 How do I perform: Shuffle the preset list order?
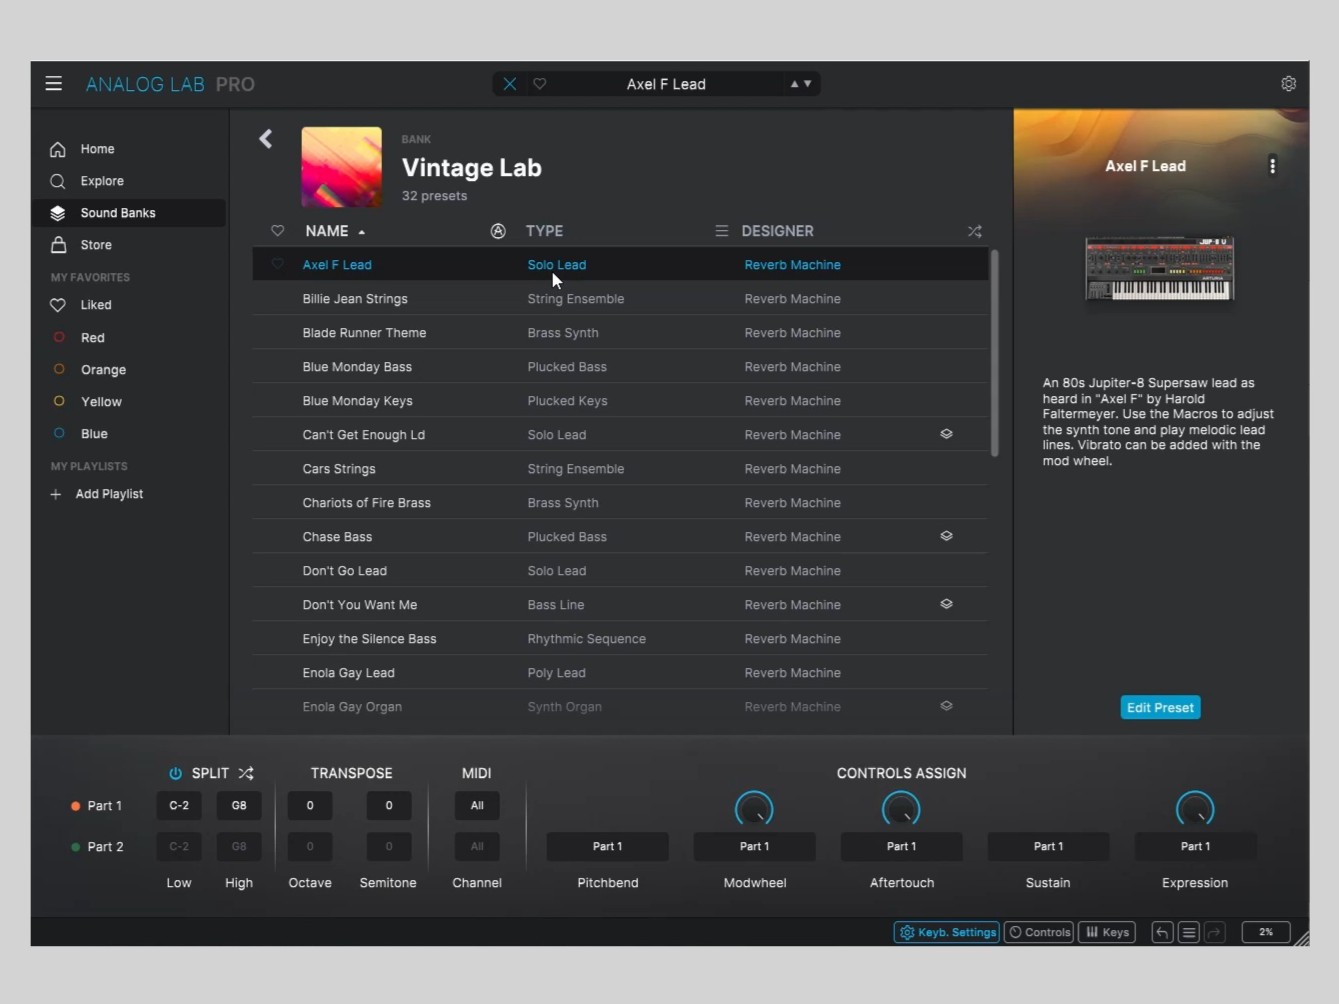974,231
